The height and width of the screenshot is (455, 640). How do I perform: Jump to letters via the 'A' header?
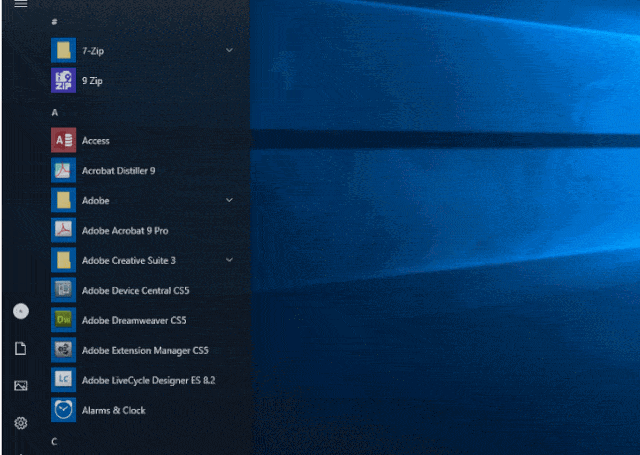(x=55, y=113)
